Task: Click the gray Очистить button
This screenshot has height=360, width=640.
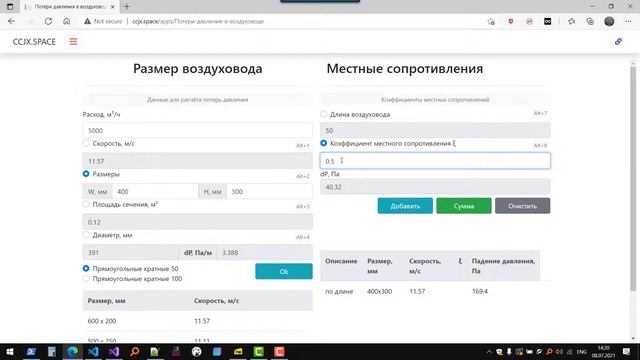Action: point(522,206)
